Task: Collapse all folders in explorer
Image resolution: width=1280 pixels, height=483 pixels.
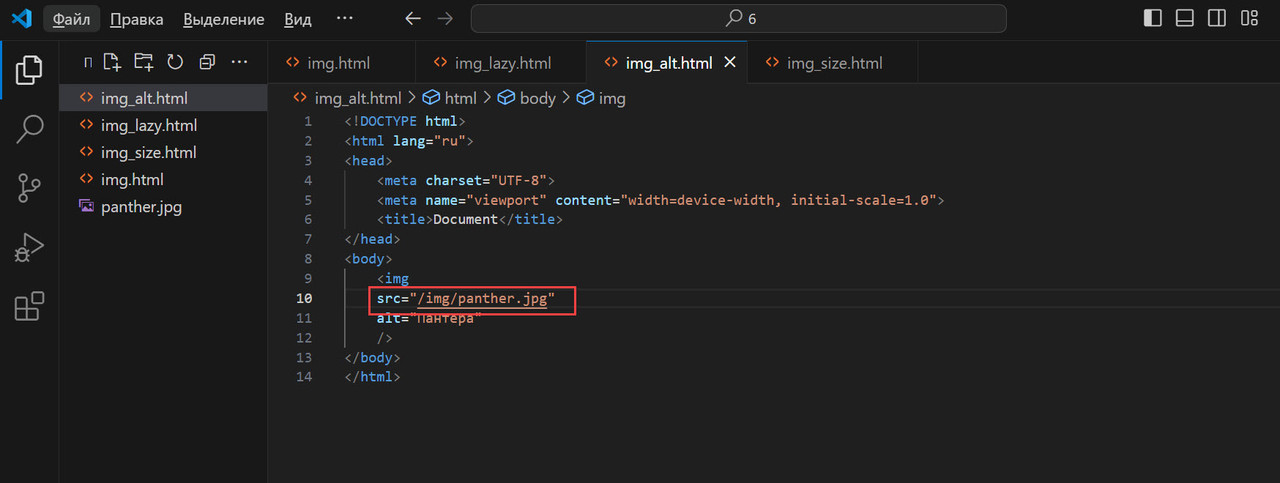Action: tap(207, 62)
